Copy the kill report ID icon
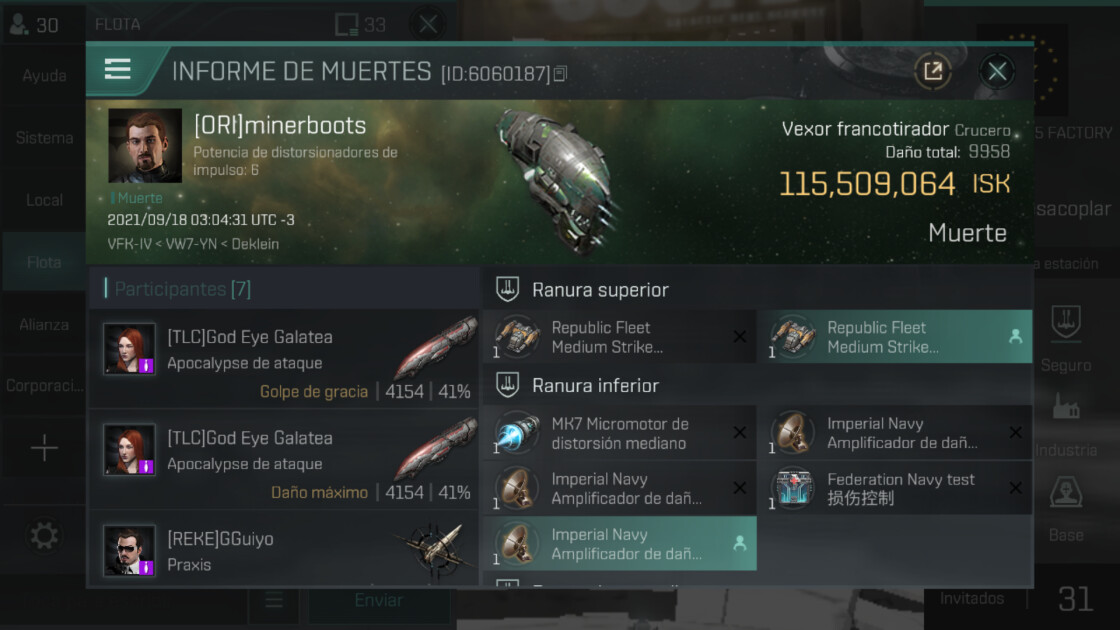The height and width of the screenshot is (630, 1120). (560, 73)
